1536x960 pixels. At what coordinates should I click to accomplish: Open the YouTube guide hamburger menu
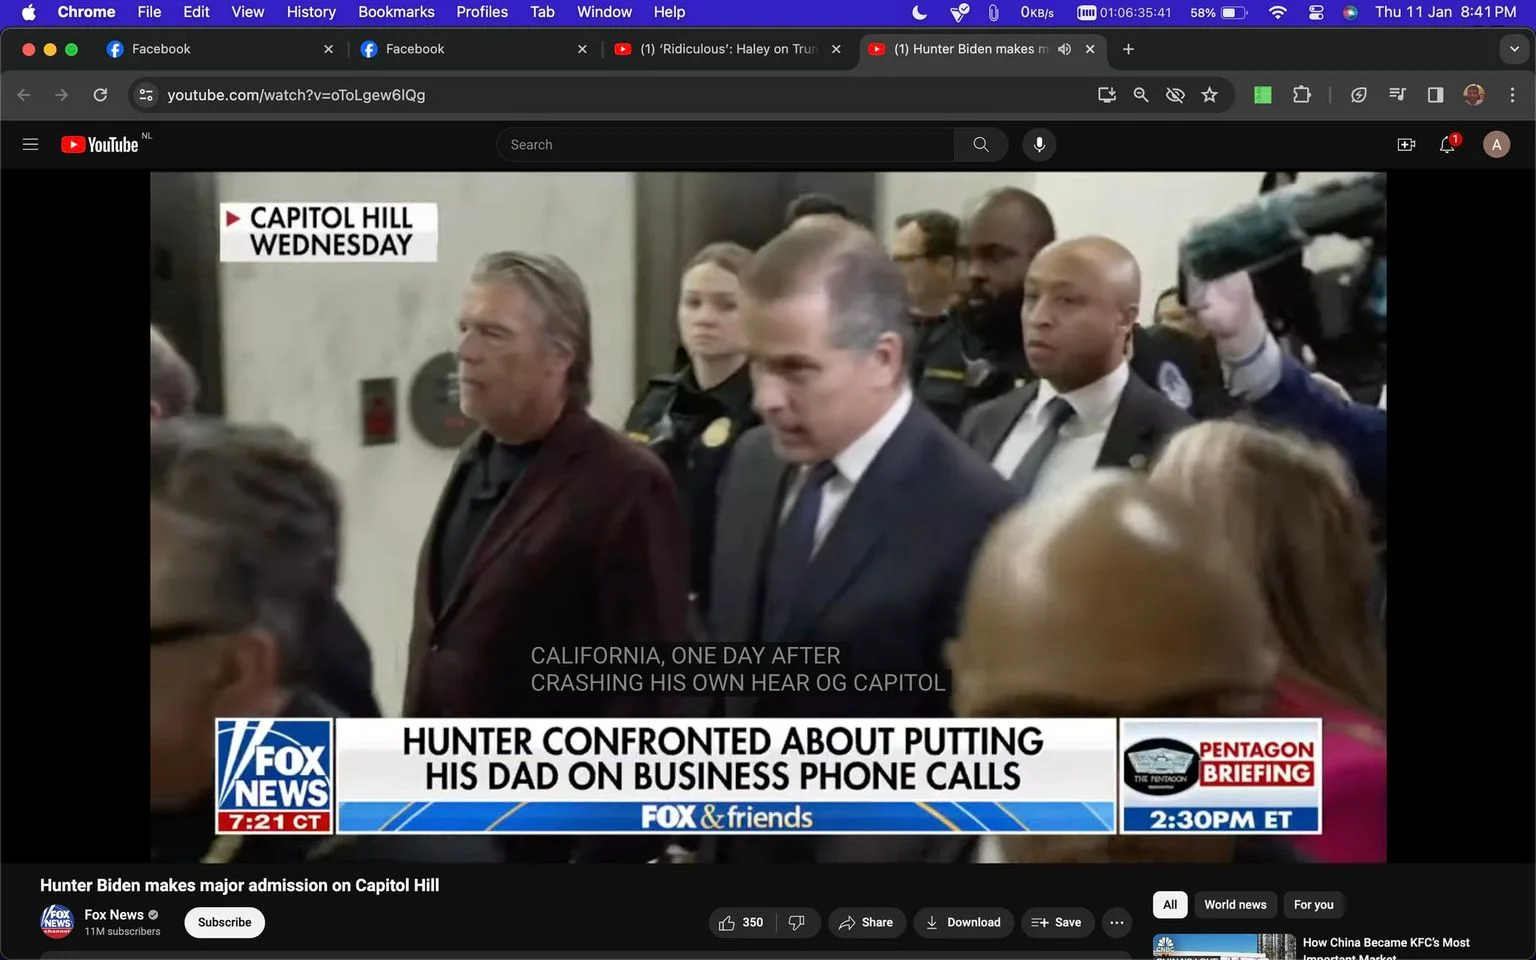tap(30, 145)
